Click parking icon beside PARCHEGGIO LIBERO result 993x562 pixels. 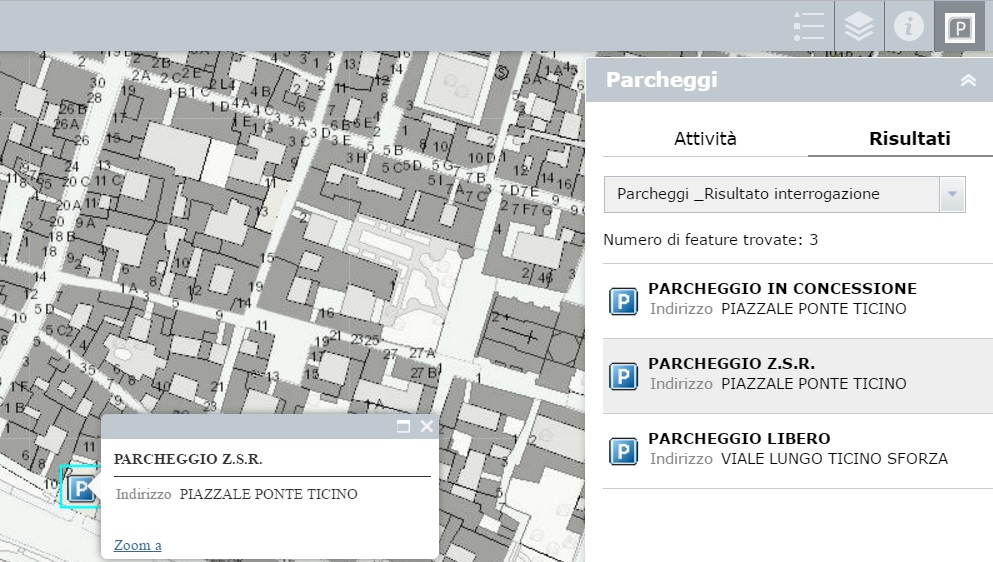pyautogui.click(x=623, y=451)
